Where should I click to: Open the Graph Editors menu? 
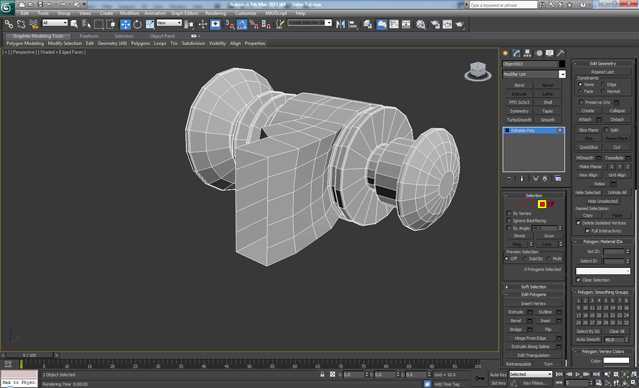pyautogui.click(x=184, y=13)
